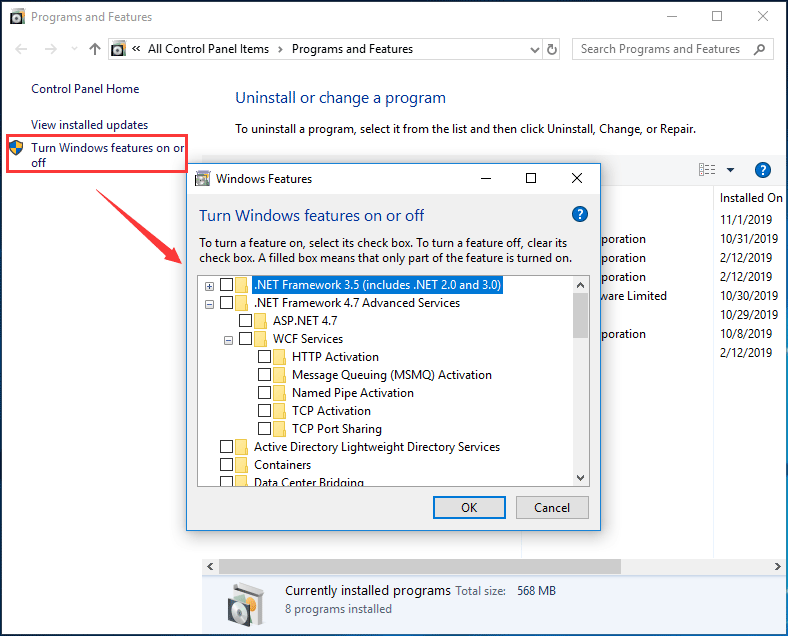Open Control Panel Home link
This screenshot has height=636, width=788.
click(x=85, y=89)
